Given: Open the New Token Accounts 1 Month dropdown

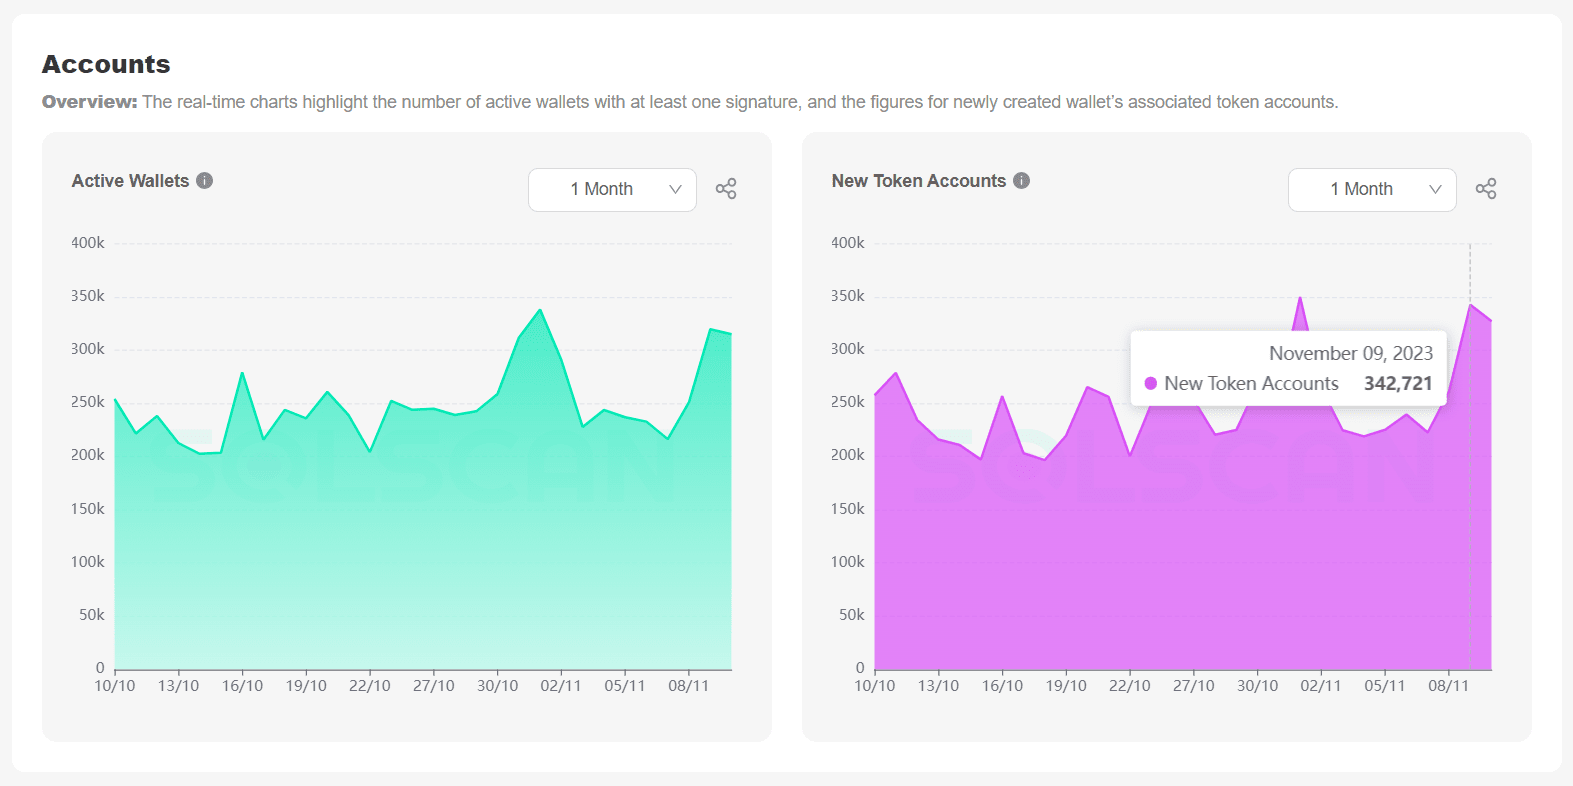Looking at the screenshot, I should (1372, 190).
